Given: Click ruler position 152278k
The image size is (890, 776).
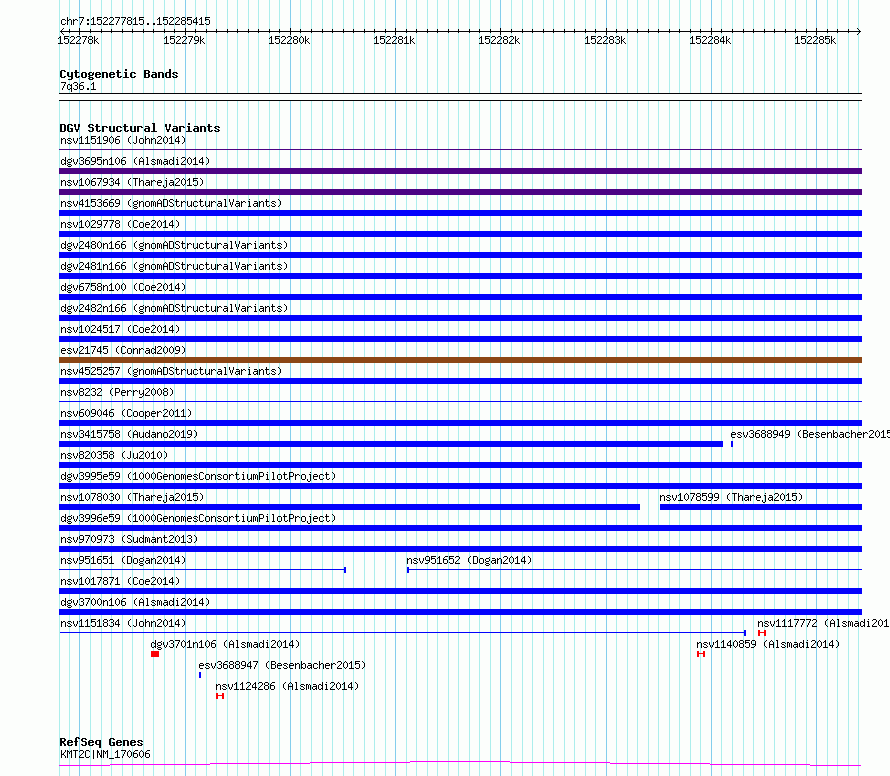Looking at the screenshot, I should pos(78,40).
